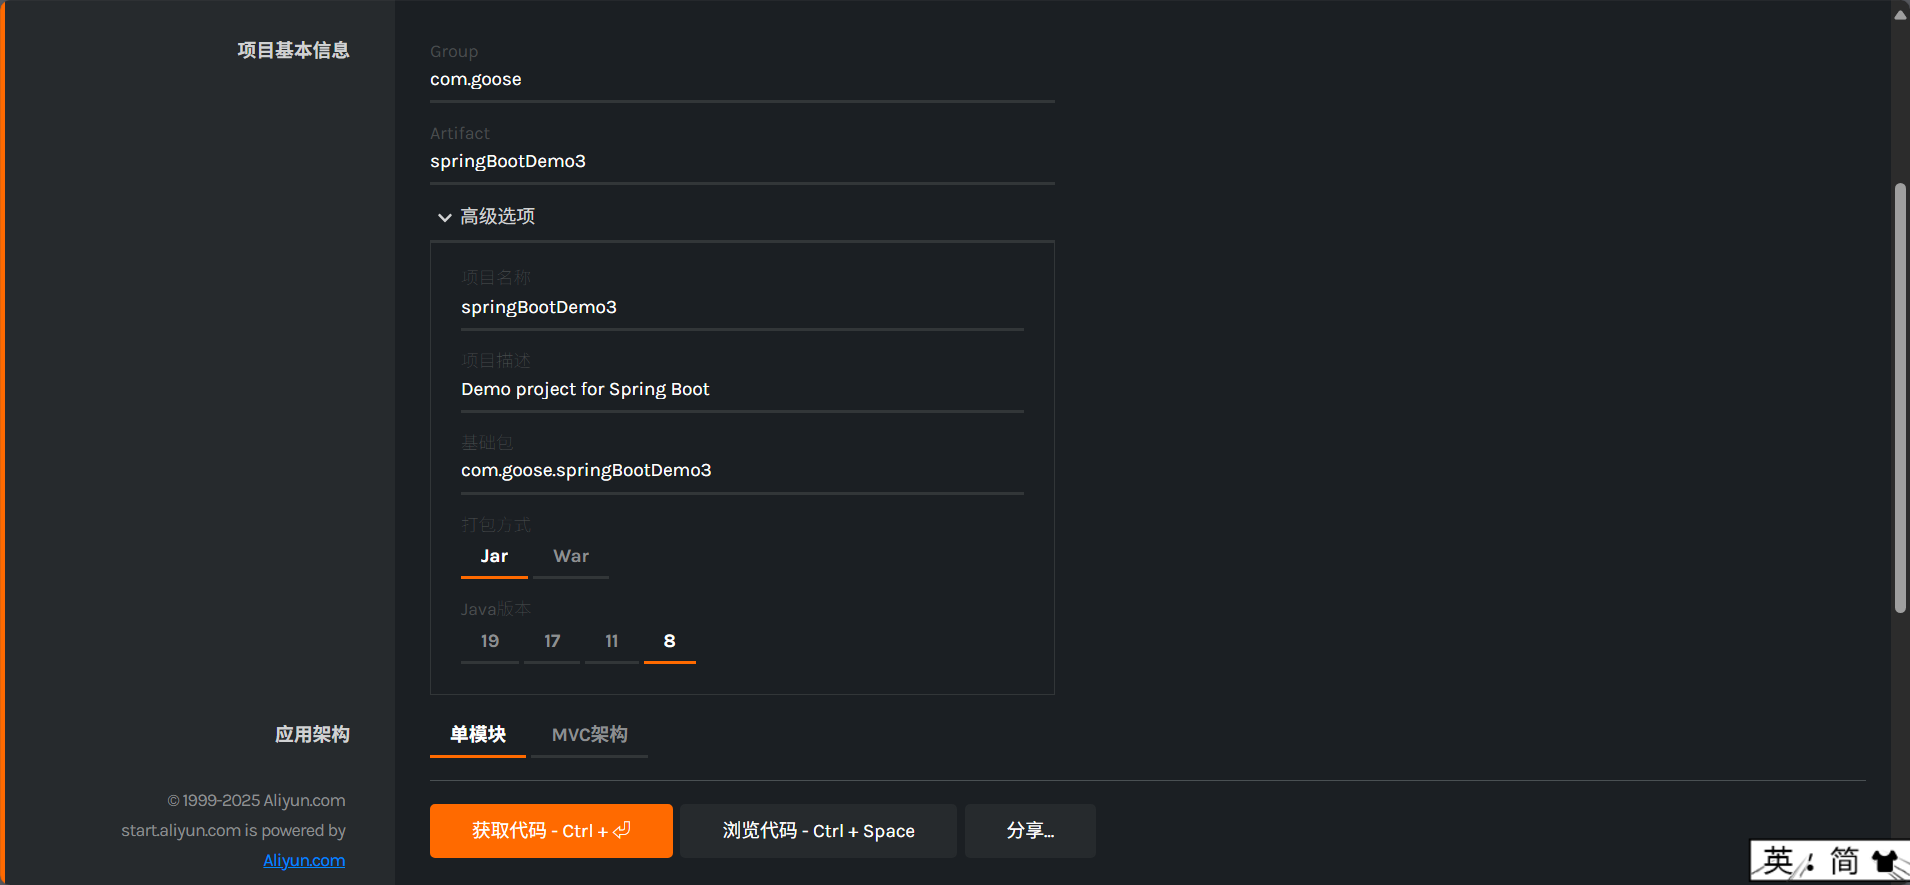Open the 分享... button
Image resolution: width=1910 pixels, height=885 pixels.
tap(1030, 831)
